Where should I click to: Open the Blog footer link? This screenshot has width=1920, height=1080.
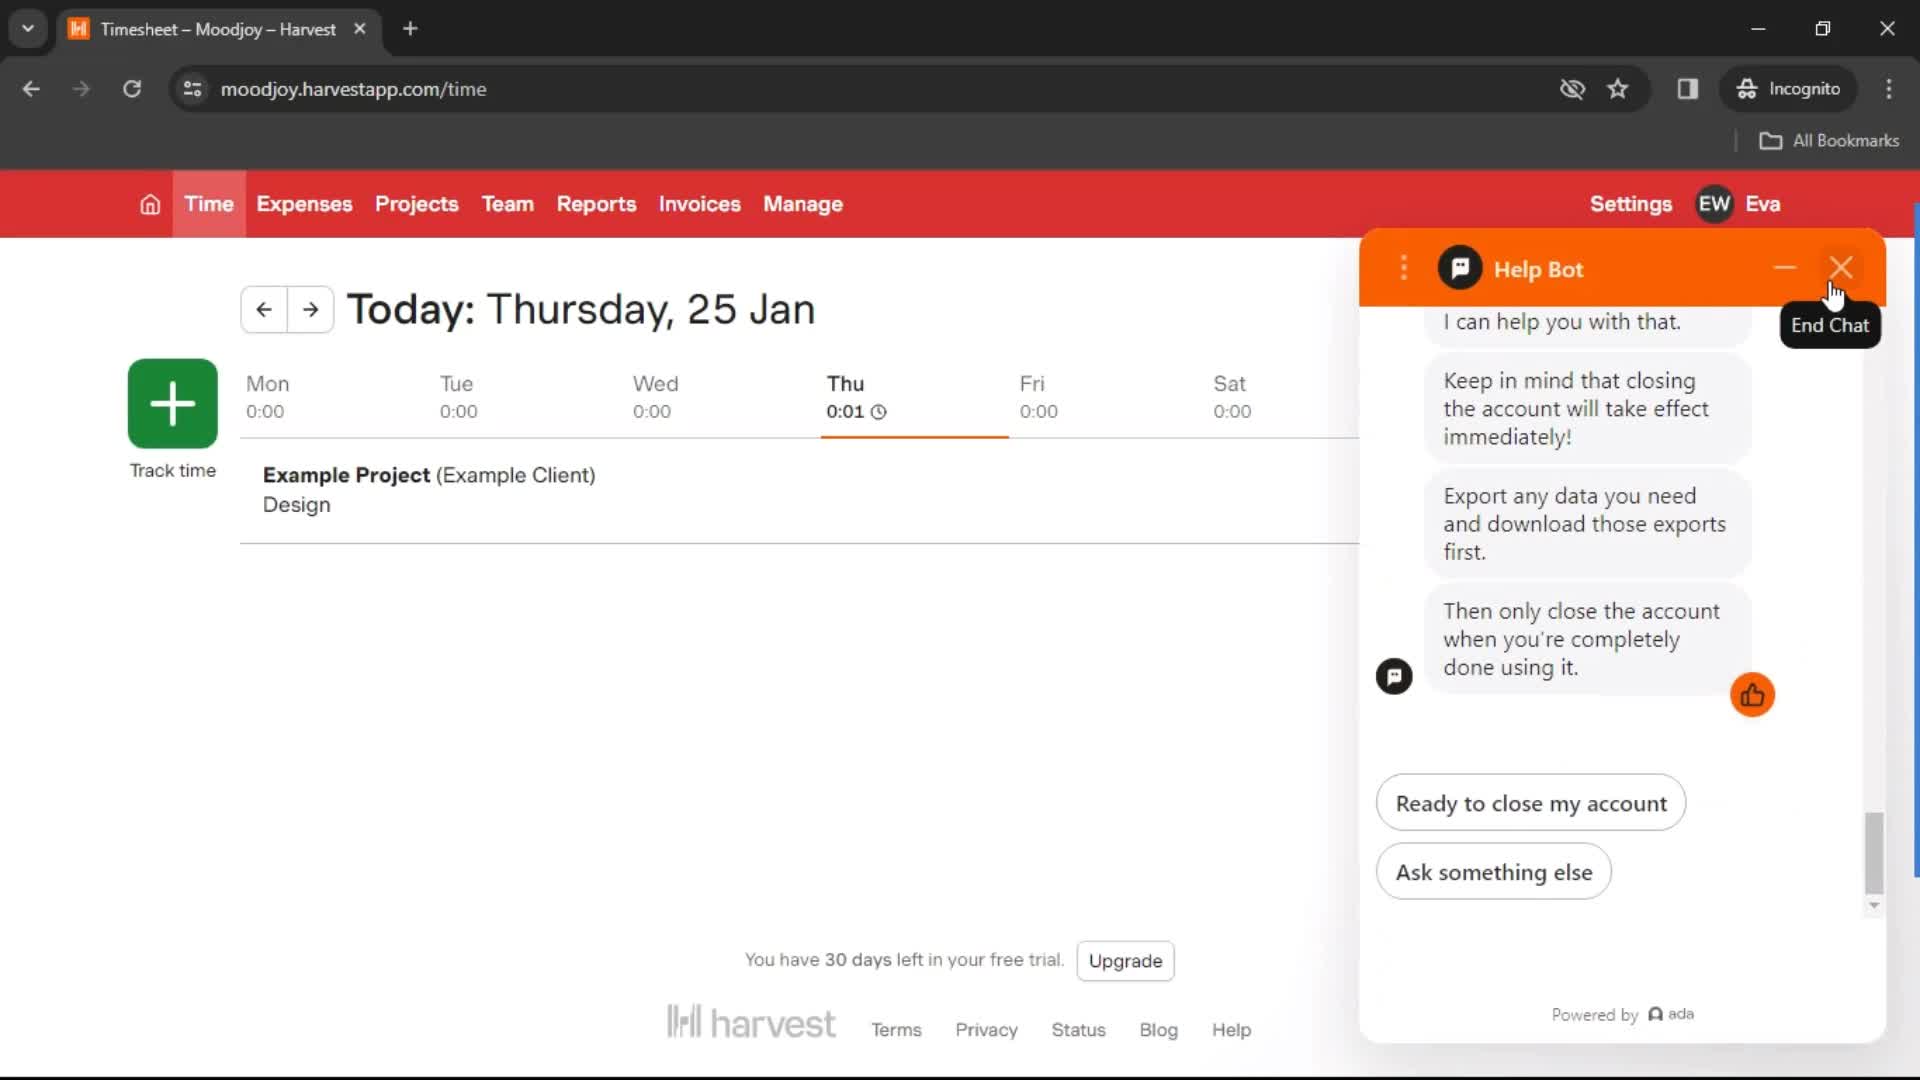pos(1158,1030)
